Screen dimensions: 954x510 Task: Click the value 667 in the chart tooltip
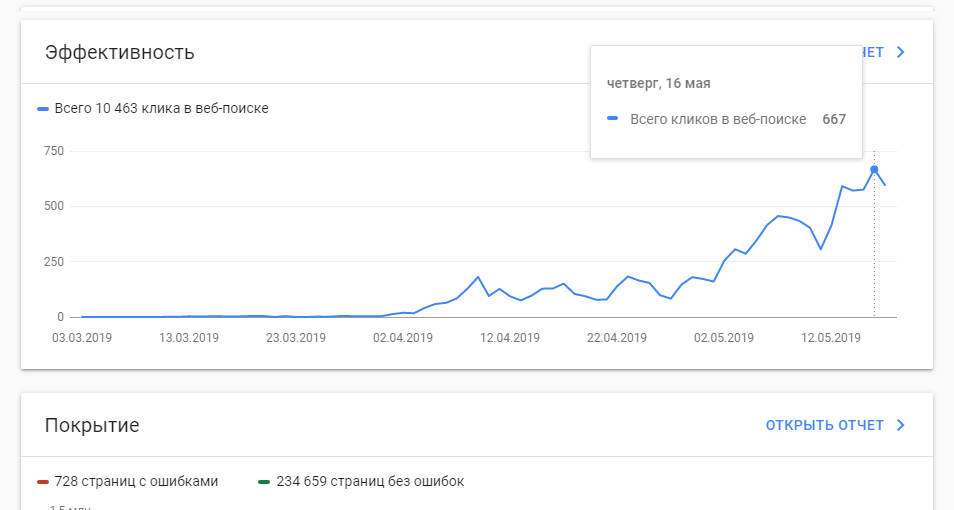click(834, 119)
